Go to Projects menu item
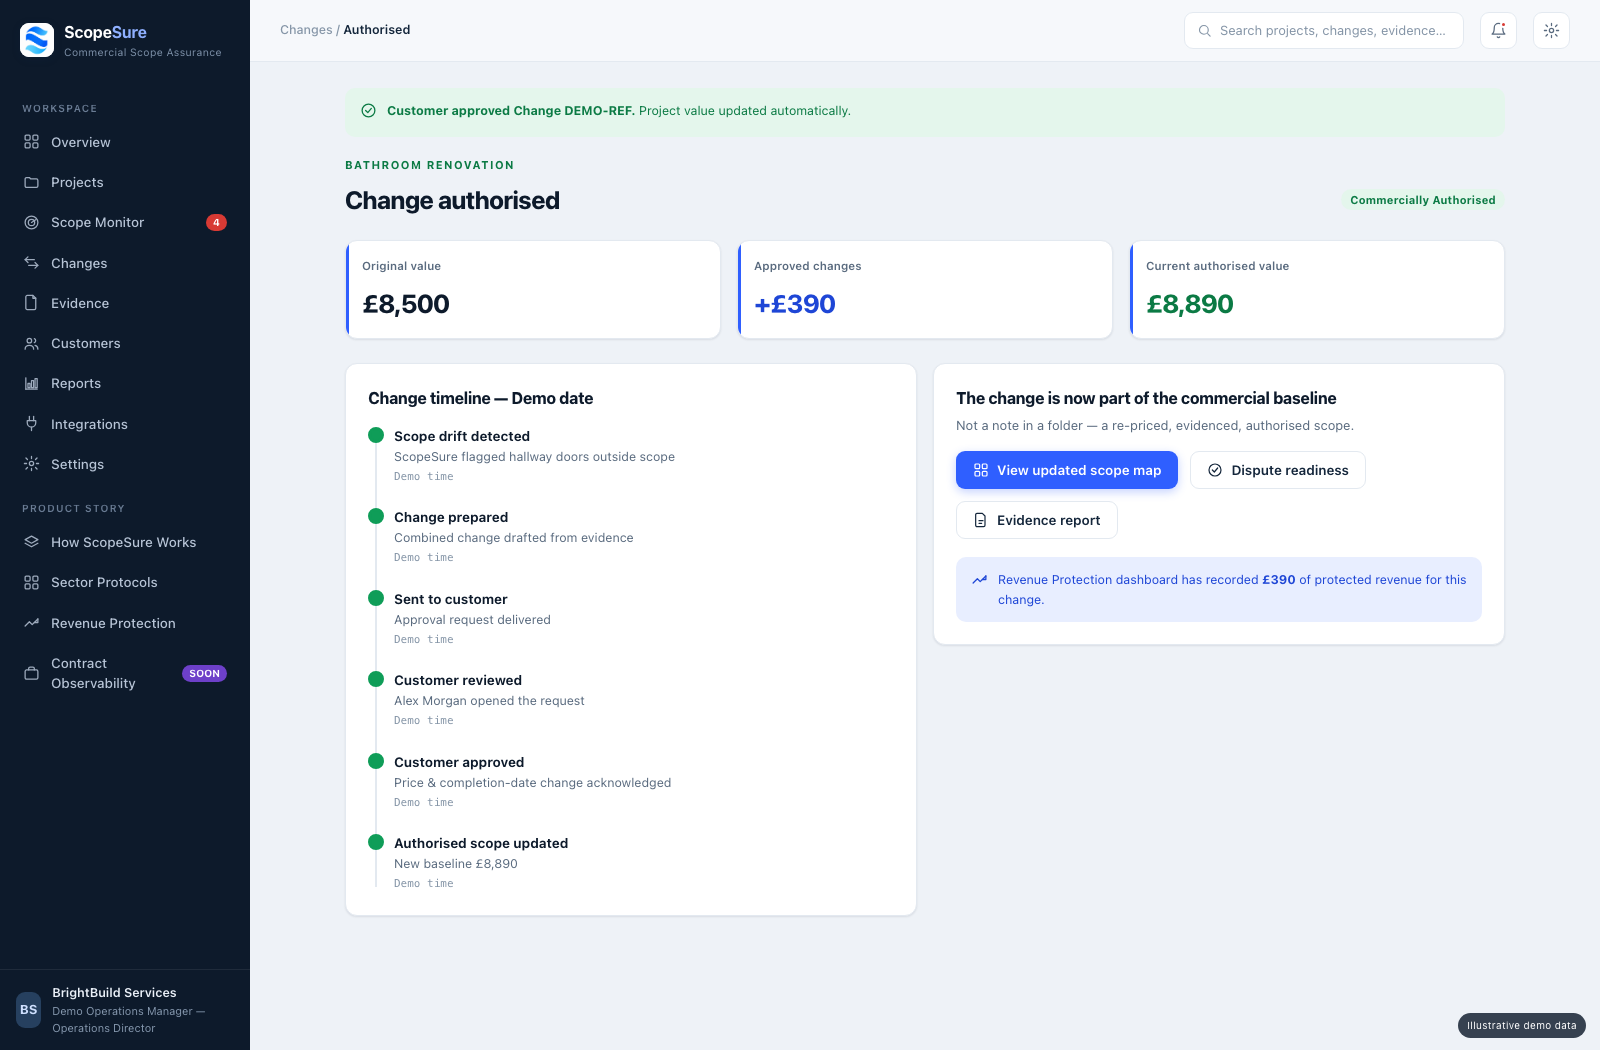This screenshot has width=1600, height=1050. coord(125,182)
